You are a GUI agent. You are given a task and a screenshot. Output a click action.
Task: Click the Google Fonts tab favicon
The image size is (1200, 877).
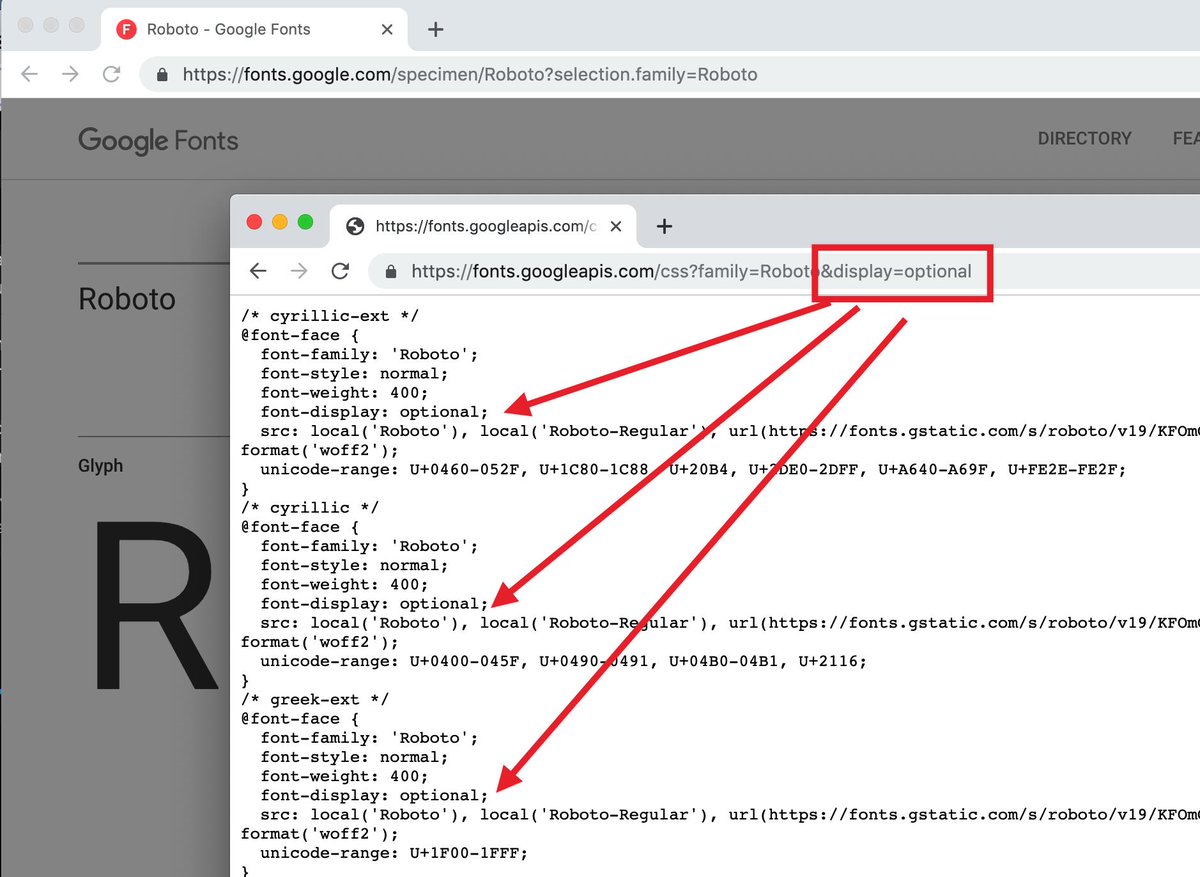pos(126,29)
